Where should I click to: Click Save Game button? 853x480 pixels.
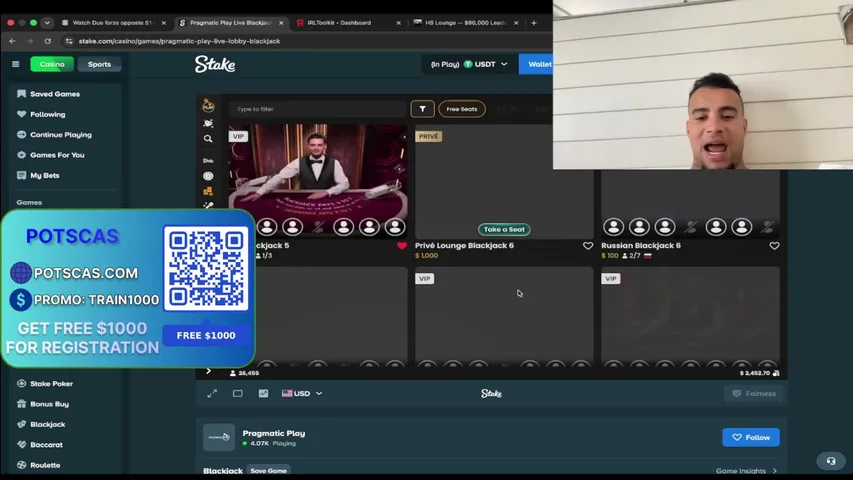click(269, 471)
